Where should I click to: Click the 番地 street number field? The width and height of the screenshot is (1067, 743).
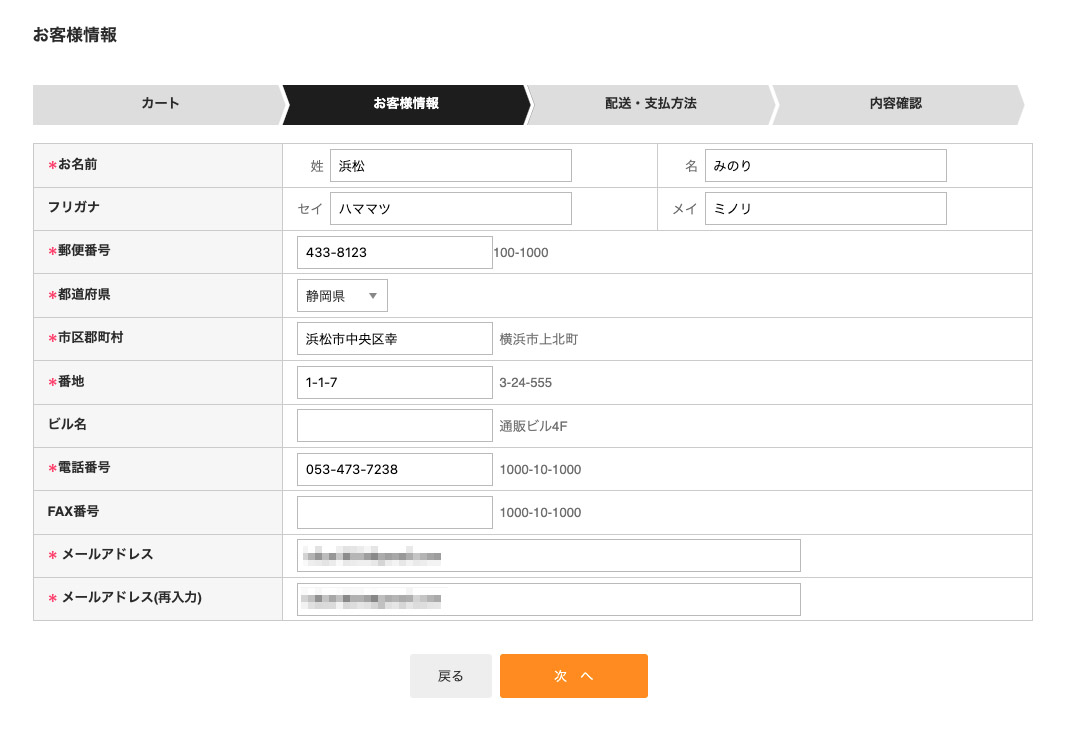point(394,383)
